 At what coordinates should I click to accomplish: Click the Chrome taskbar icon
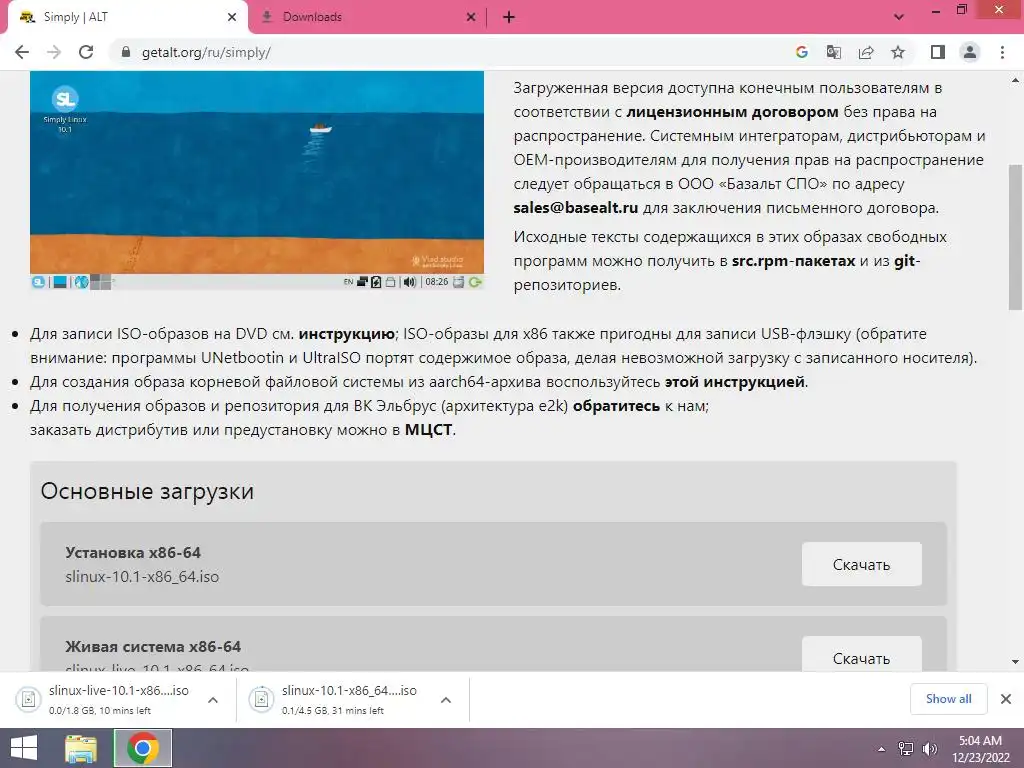click(x=143, y=748)
